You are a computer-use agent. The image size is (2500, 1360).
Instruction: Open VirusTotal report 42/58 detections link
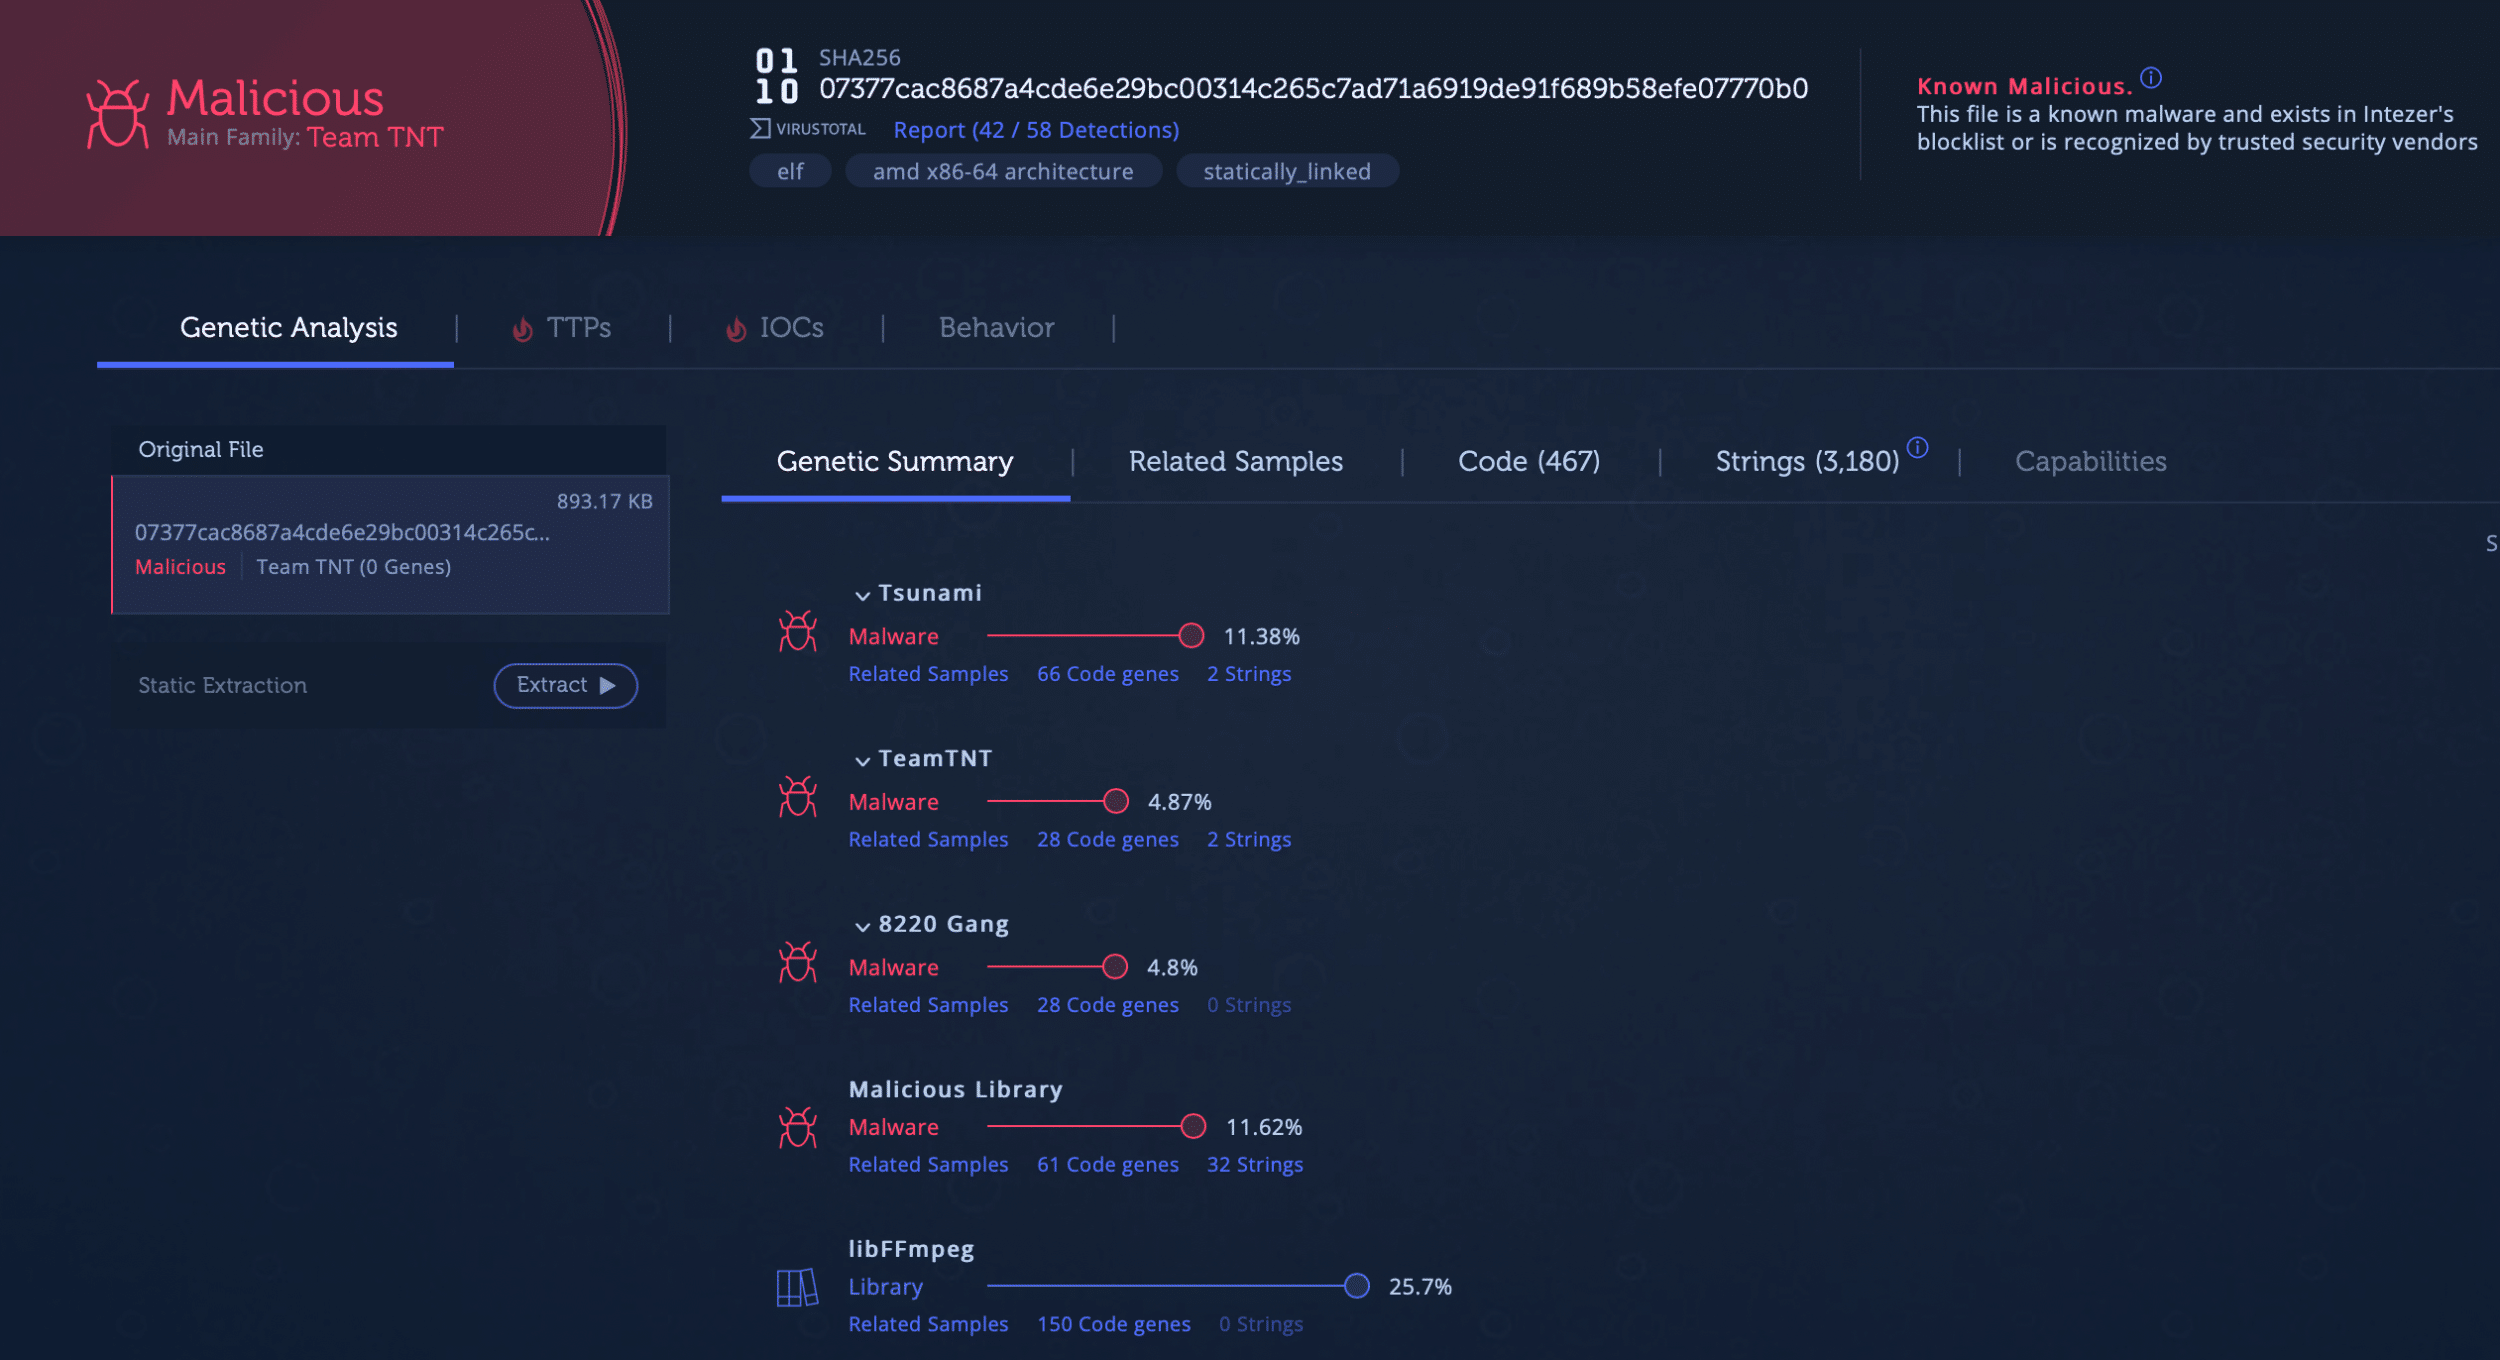tap(1035, 130)
